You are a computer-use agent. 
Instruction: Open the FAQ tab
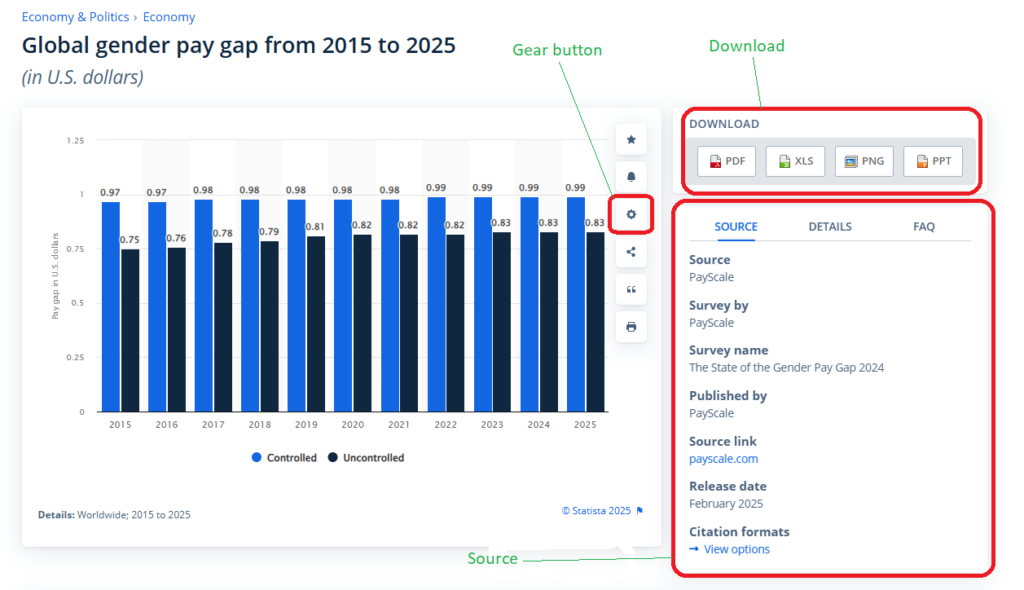924,227
